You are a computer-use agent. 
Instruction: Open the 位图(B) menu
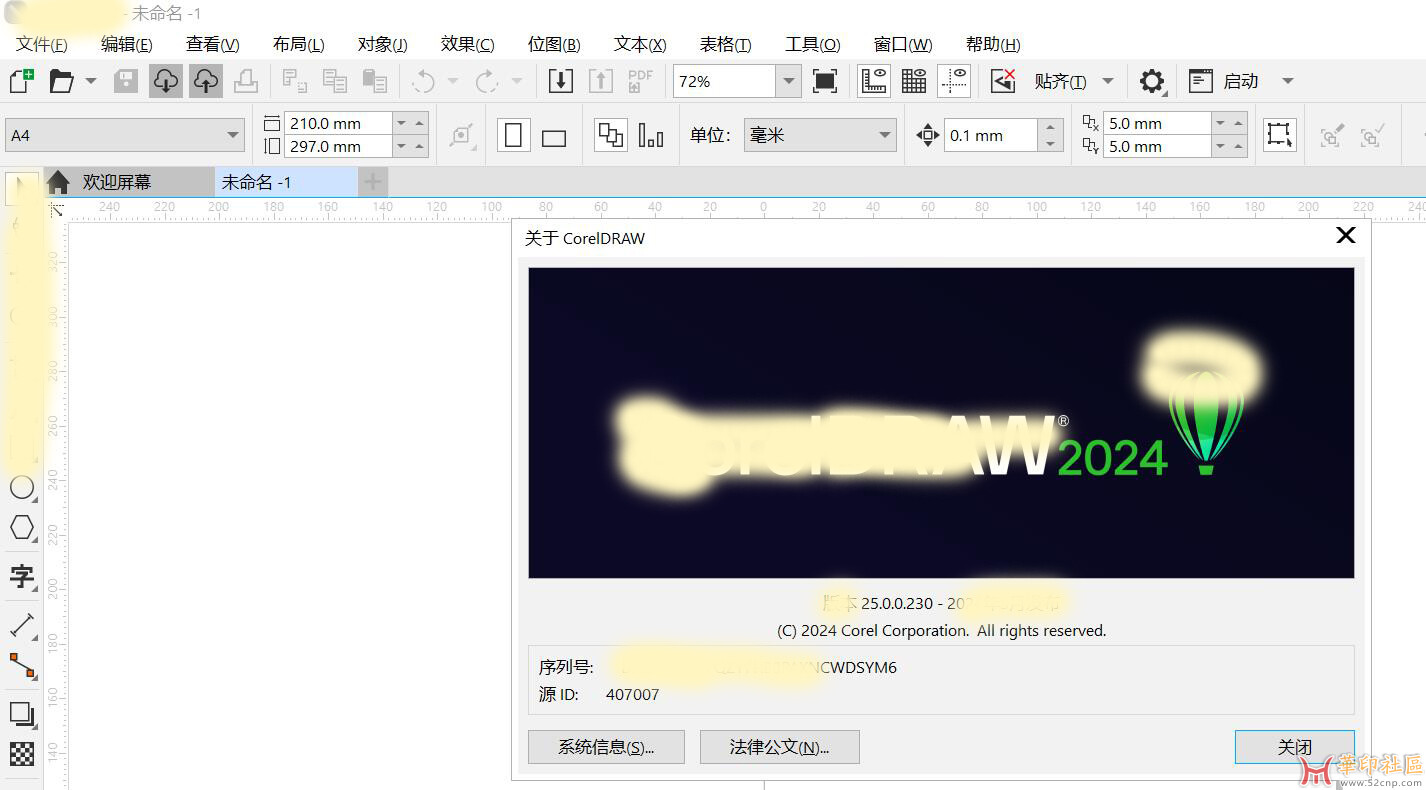pyautogui.click(x=554, y=44)
